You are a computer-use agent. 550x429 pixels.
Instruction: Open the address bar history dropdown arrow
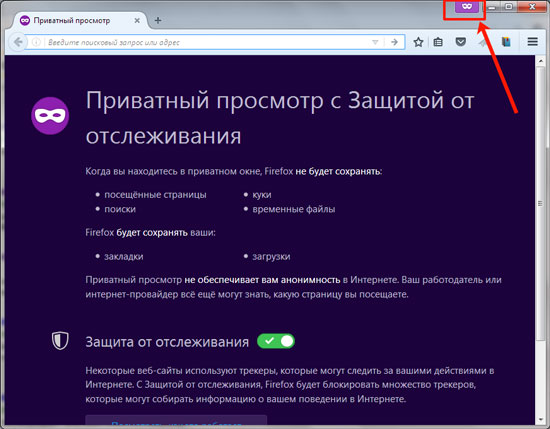375,42
